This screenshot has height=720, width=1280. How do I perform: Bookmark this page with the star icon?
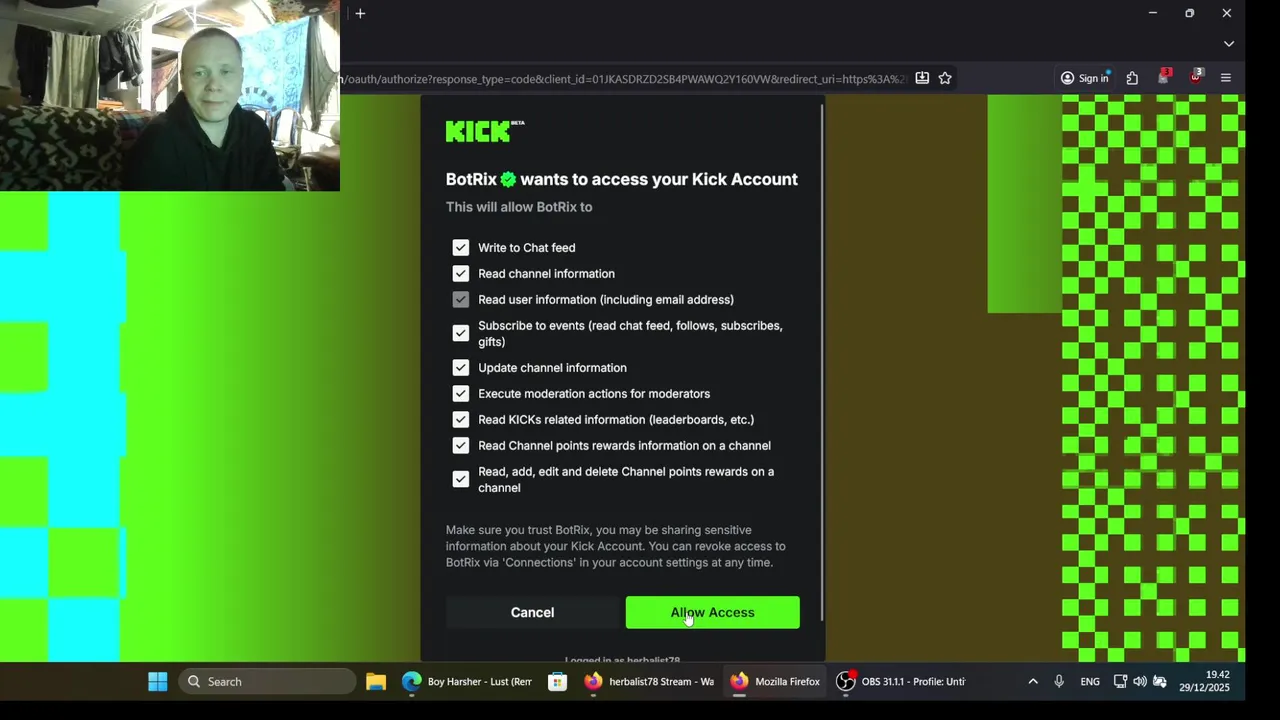(945, 78)
